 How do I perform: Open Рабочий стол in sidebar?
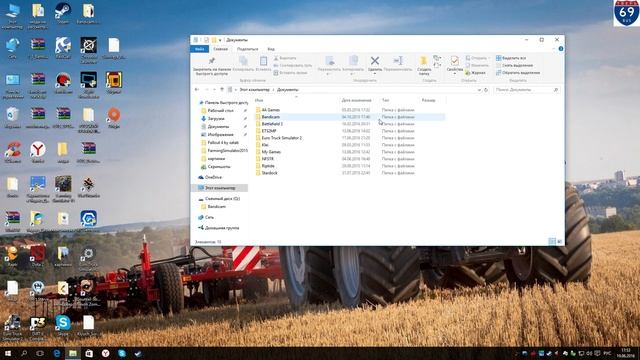tap(220, 111)
